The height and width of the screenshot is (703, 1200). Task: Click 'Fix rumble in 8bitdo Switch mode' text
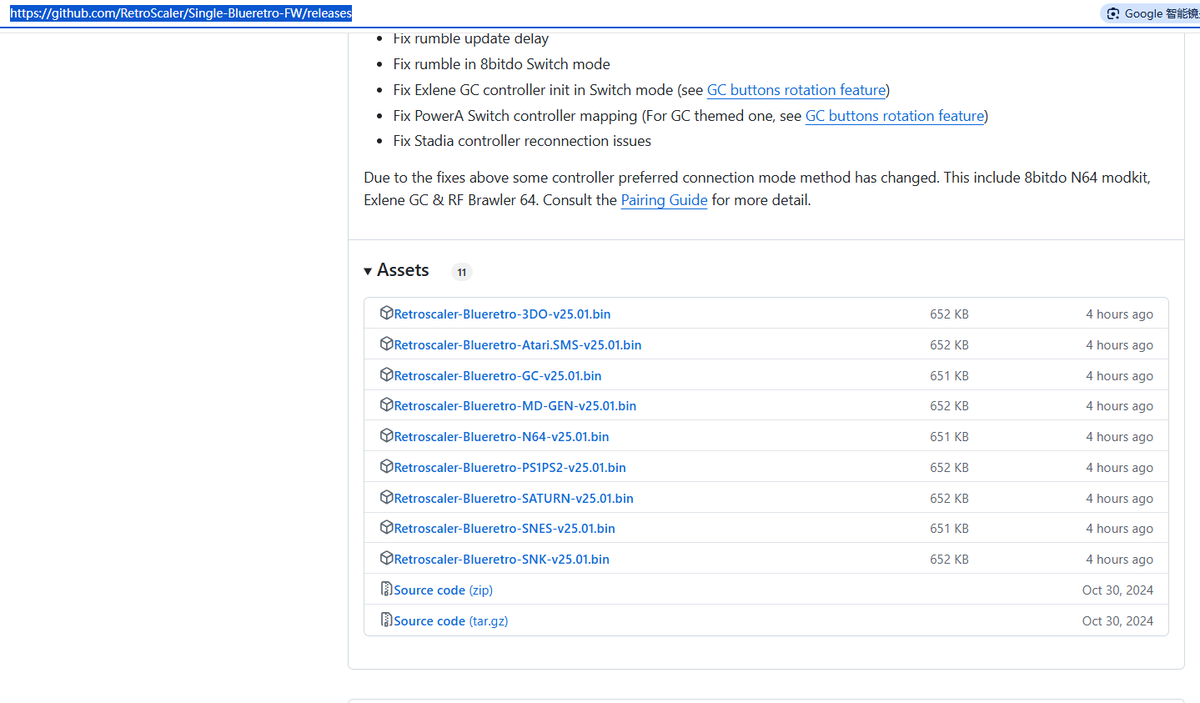[x=501, y=64]
